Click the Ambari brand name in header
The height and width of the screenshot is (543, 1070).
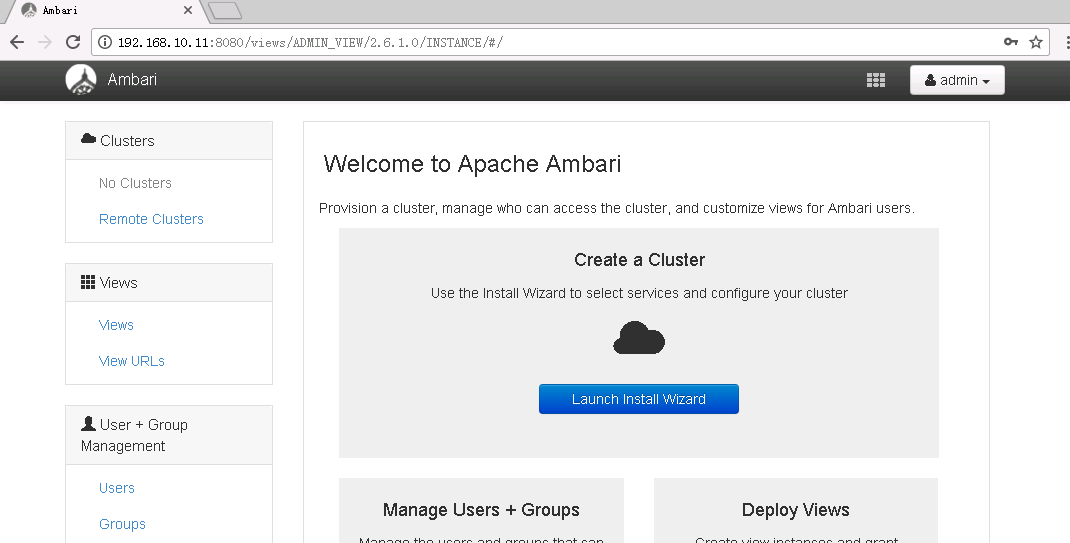132,80
